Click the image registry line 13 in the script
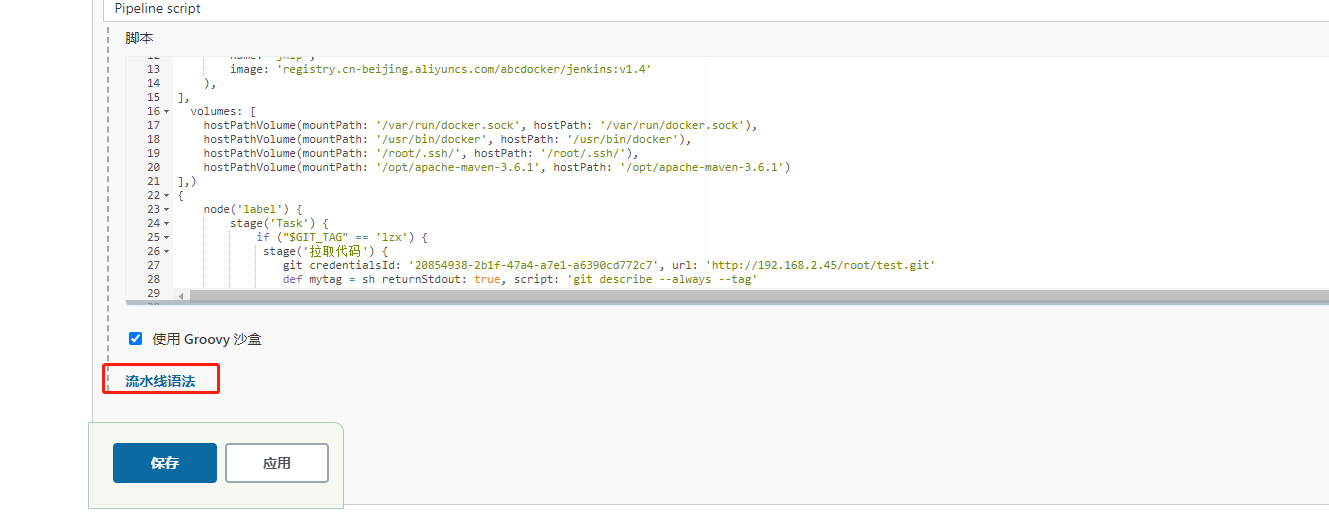Viewport: 1329px width, 512px height. point(441,69)
